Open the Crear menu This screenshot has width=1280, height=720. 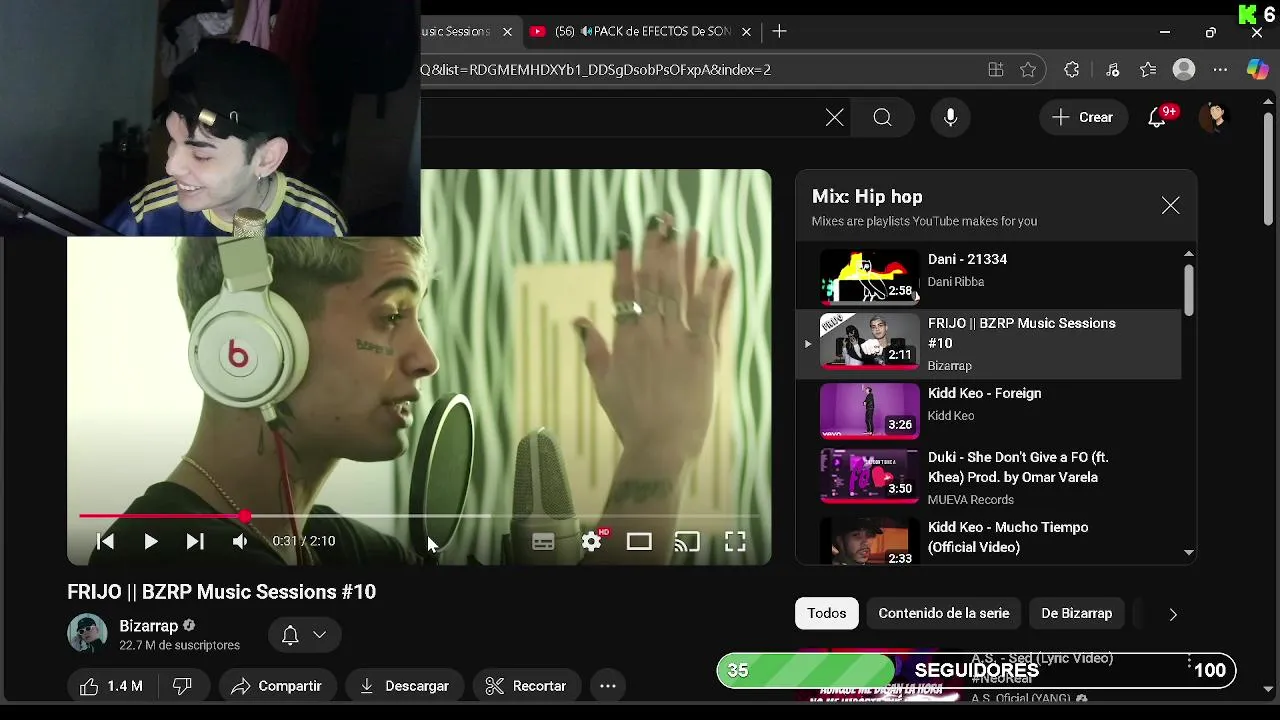1083,117
